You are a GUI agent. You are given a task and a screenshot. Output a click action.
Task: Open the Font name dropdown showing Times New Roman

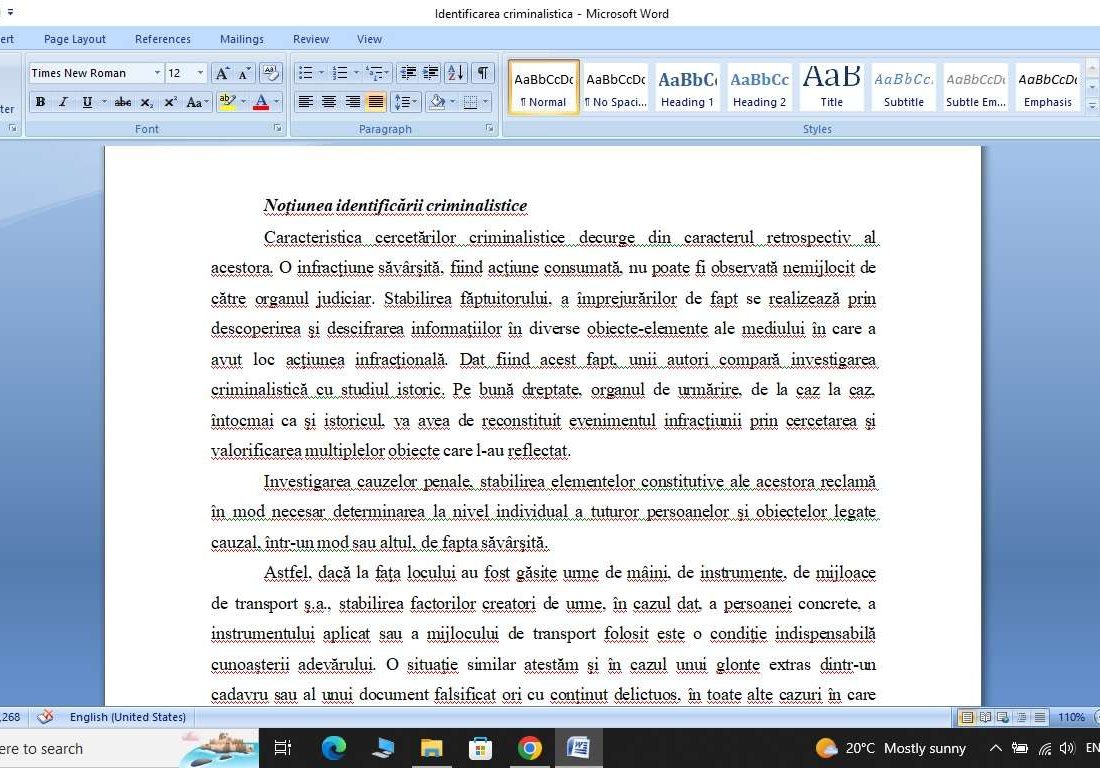pyautogui.click(x=157, y=72)
